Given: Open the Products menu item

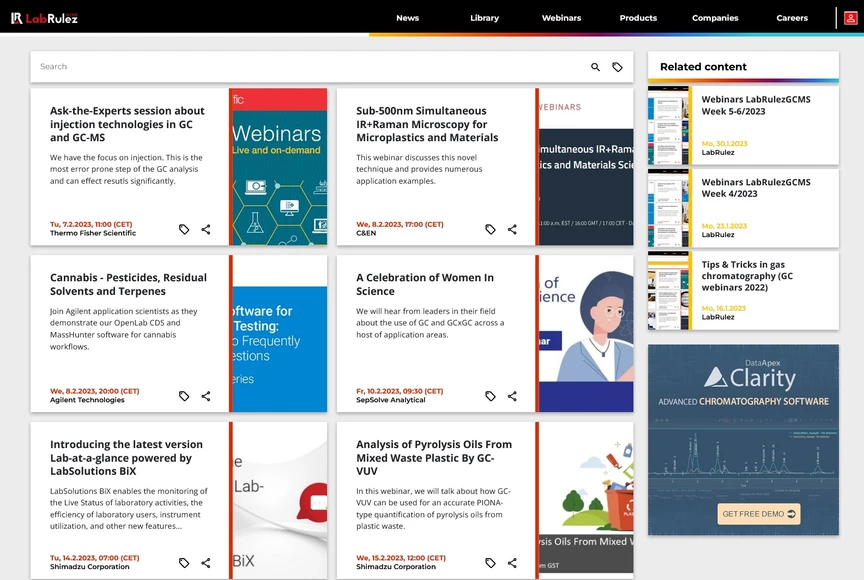Looking at the screenshot, I should pos(638,18).
